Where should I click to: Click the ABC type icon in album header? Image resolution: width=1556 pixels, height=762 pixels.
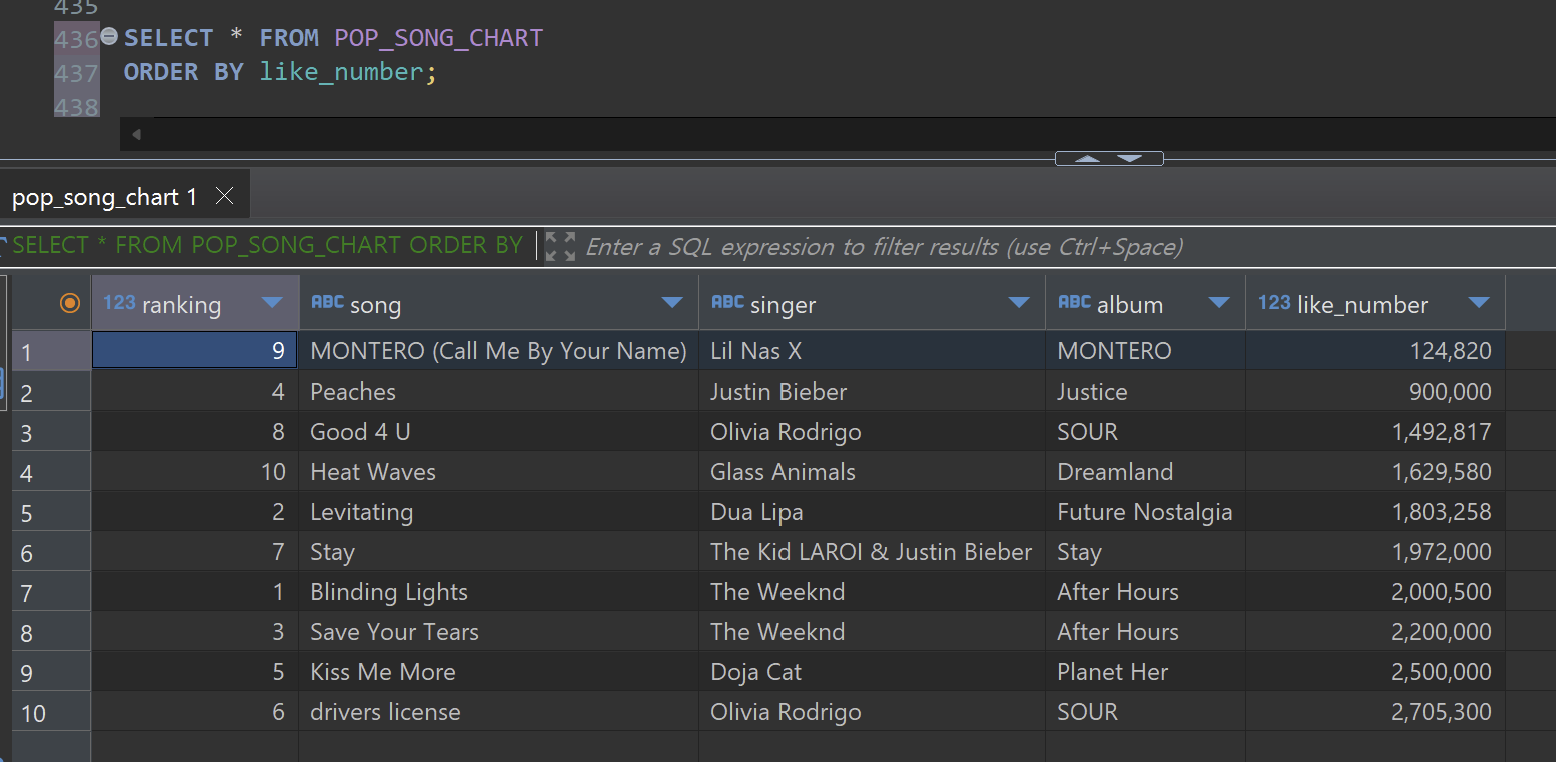(1074, 302)
